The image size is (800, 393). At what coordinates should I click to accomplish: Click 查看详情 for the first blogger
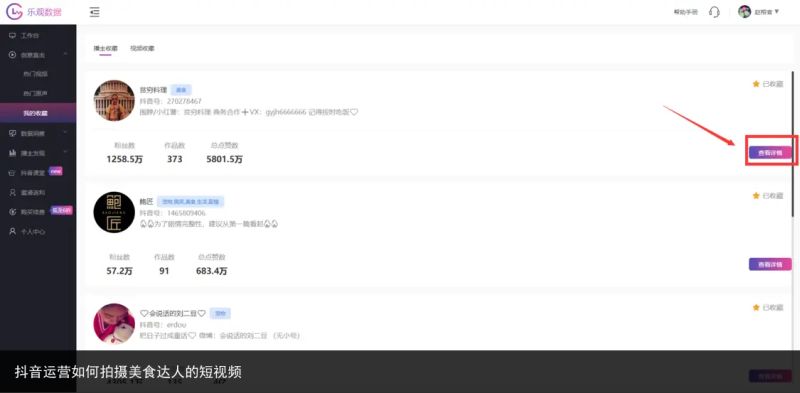770,153
